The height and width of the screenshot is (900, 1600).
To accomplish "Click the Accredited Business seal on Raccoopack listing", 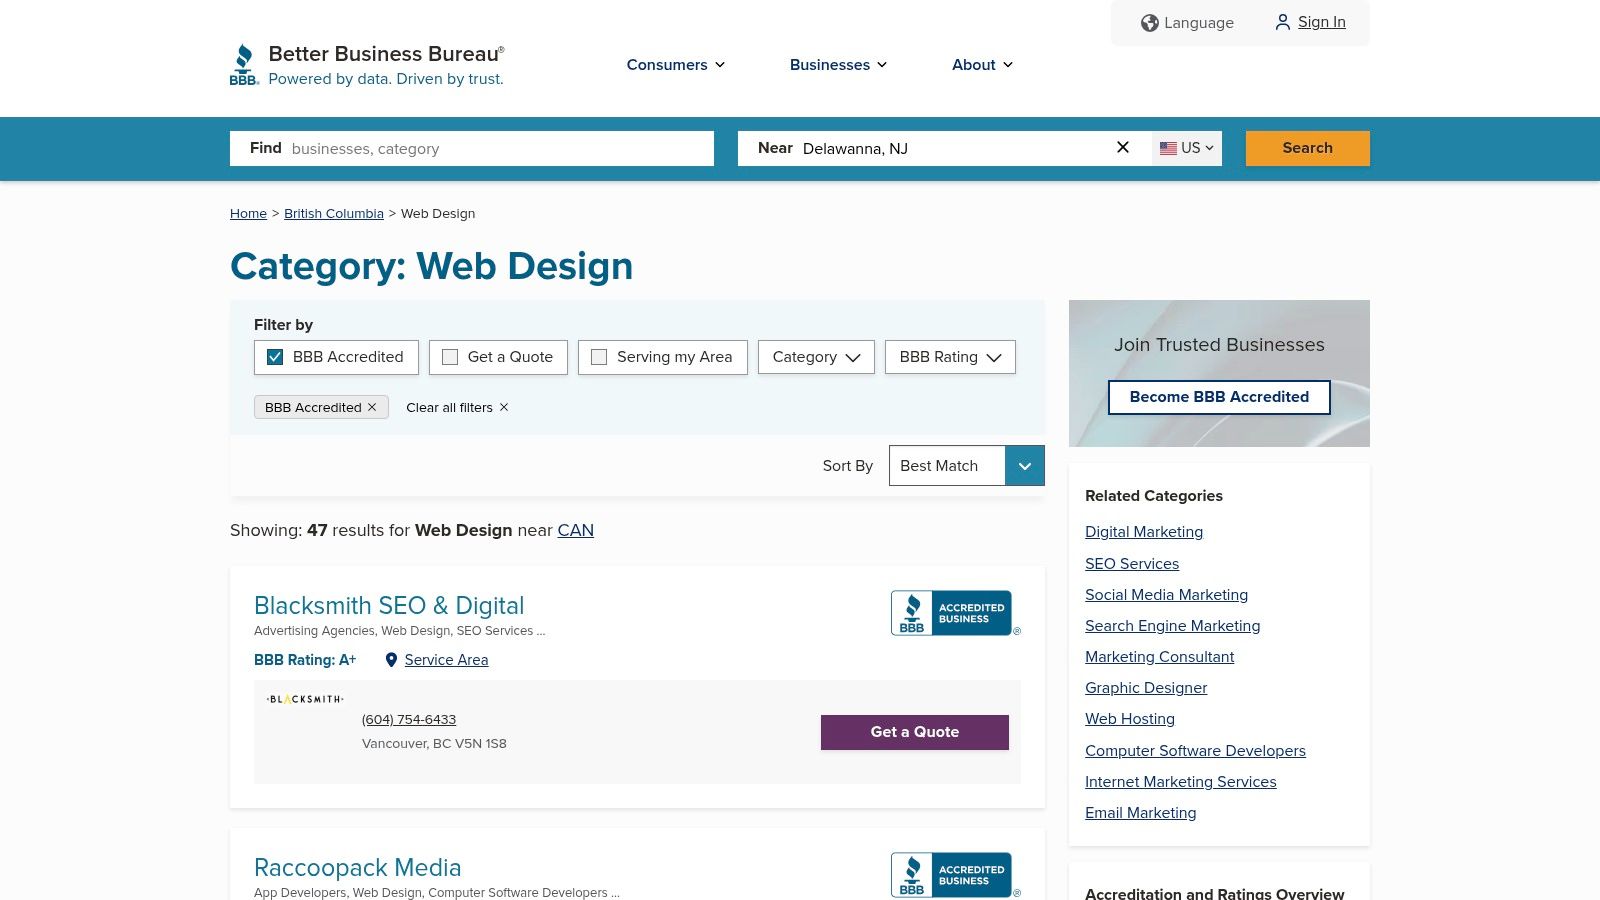I will [x=954, y=874].
